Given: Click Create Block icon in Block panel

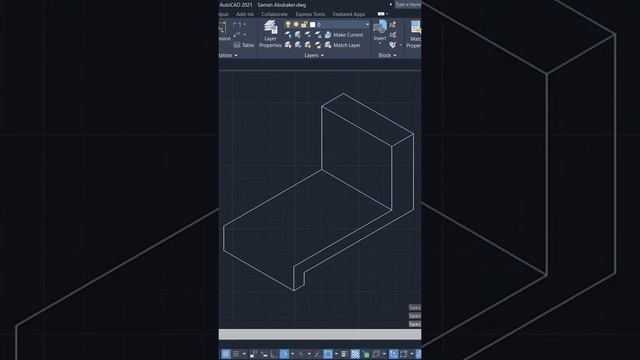Looking at the screenshot, I should click(x=392, y=25).
